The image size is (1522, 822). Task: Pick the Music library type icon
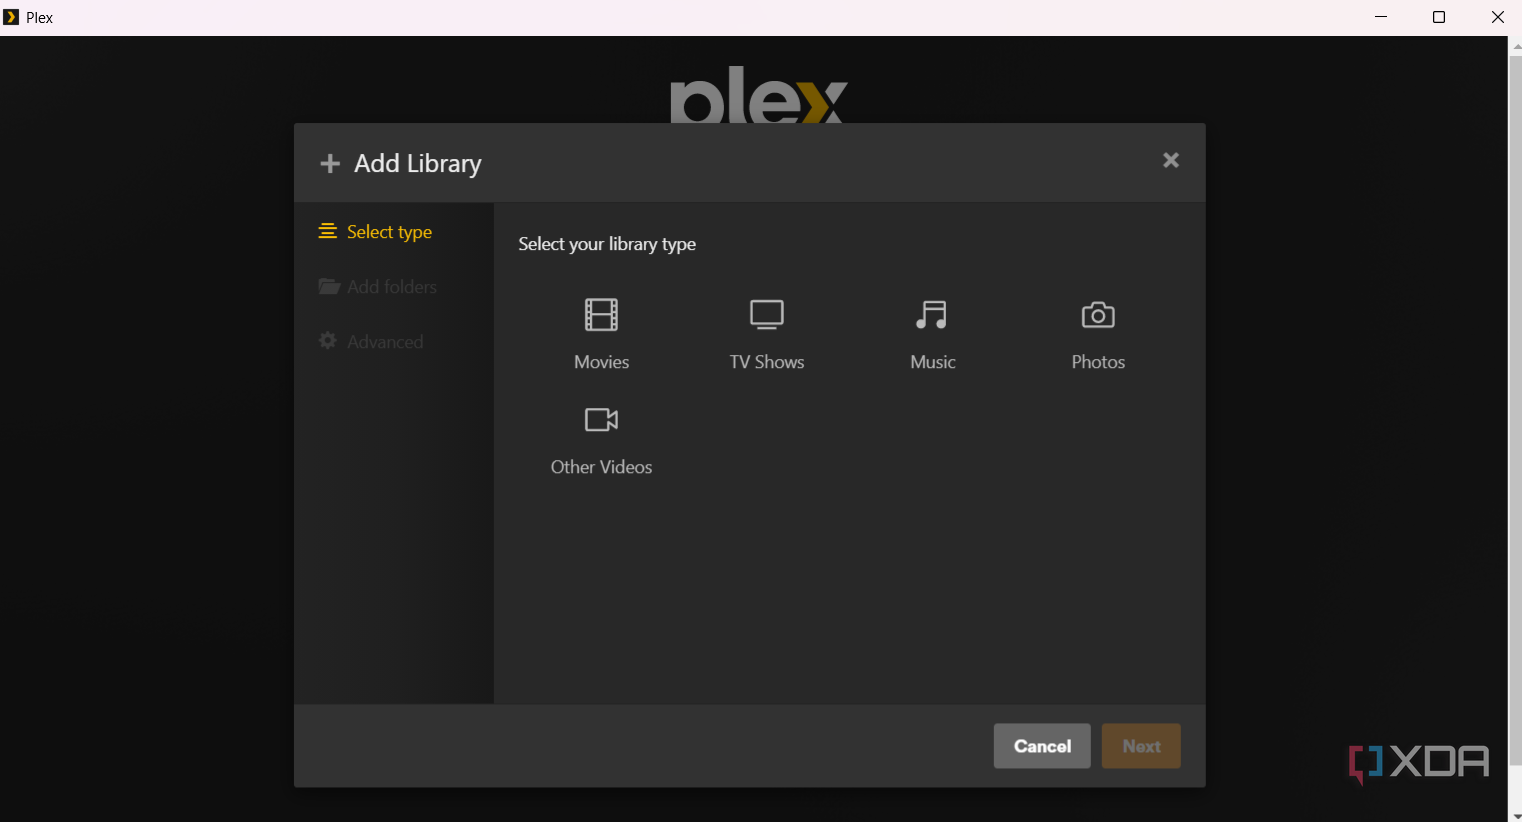[x=932, y=315]
